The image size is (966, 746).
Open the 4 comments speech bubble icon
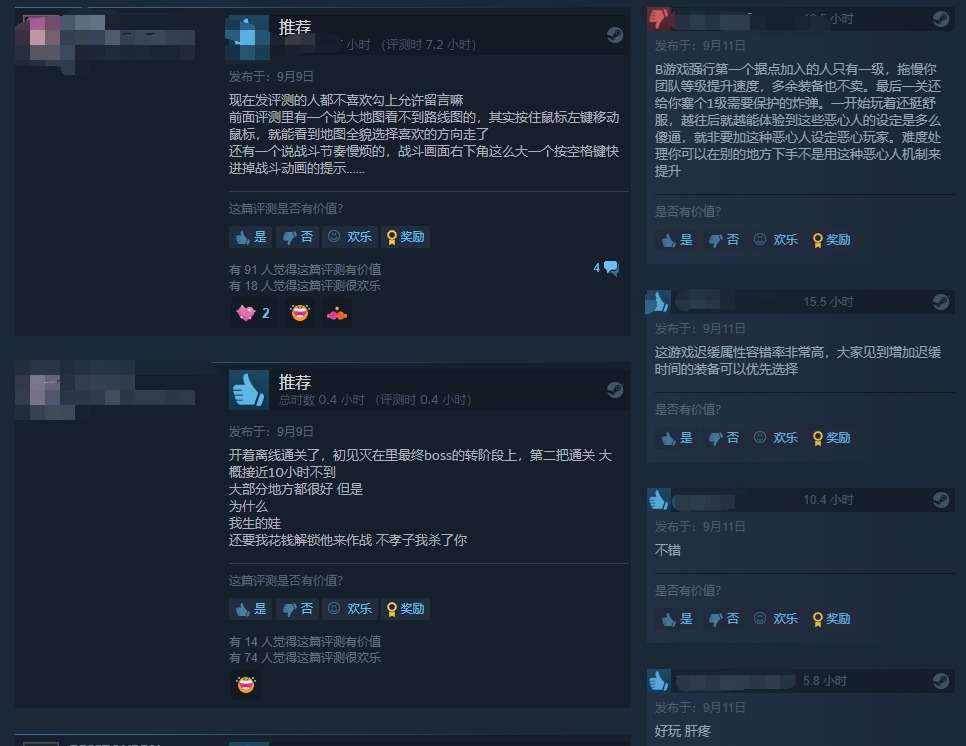click(611, 267)
